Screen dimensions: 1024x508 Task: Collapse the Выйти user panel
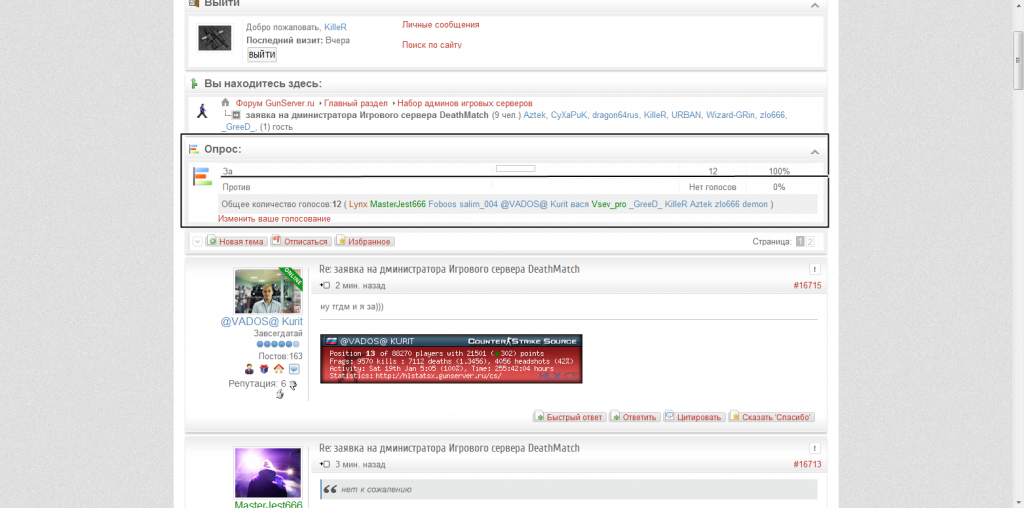click(814, 5)
